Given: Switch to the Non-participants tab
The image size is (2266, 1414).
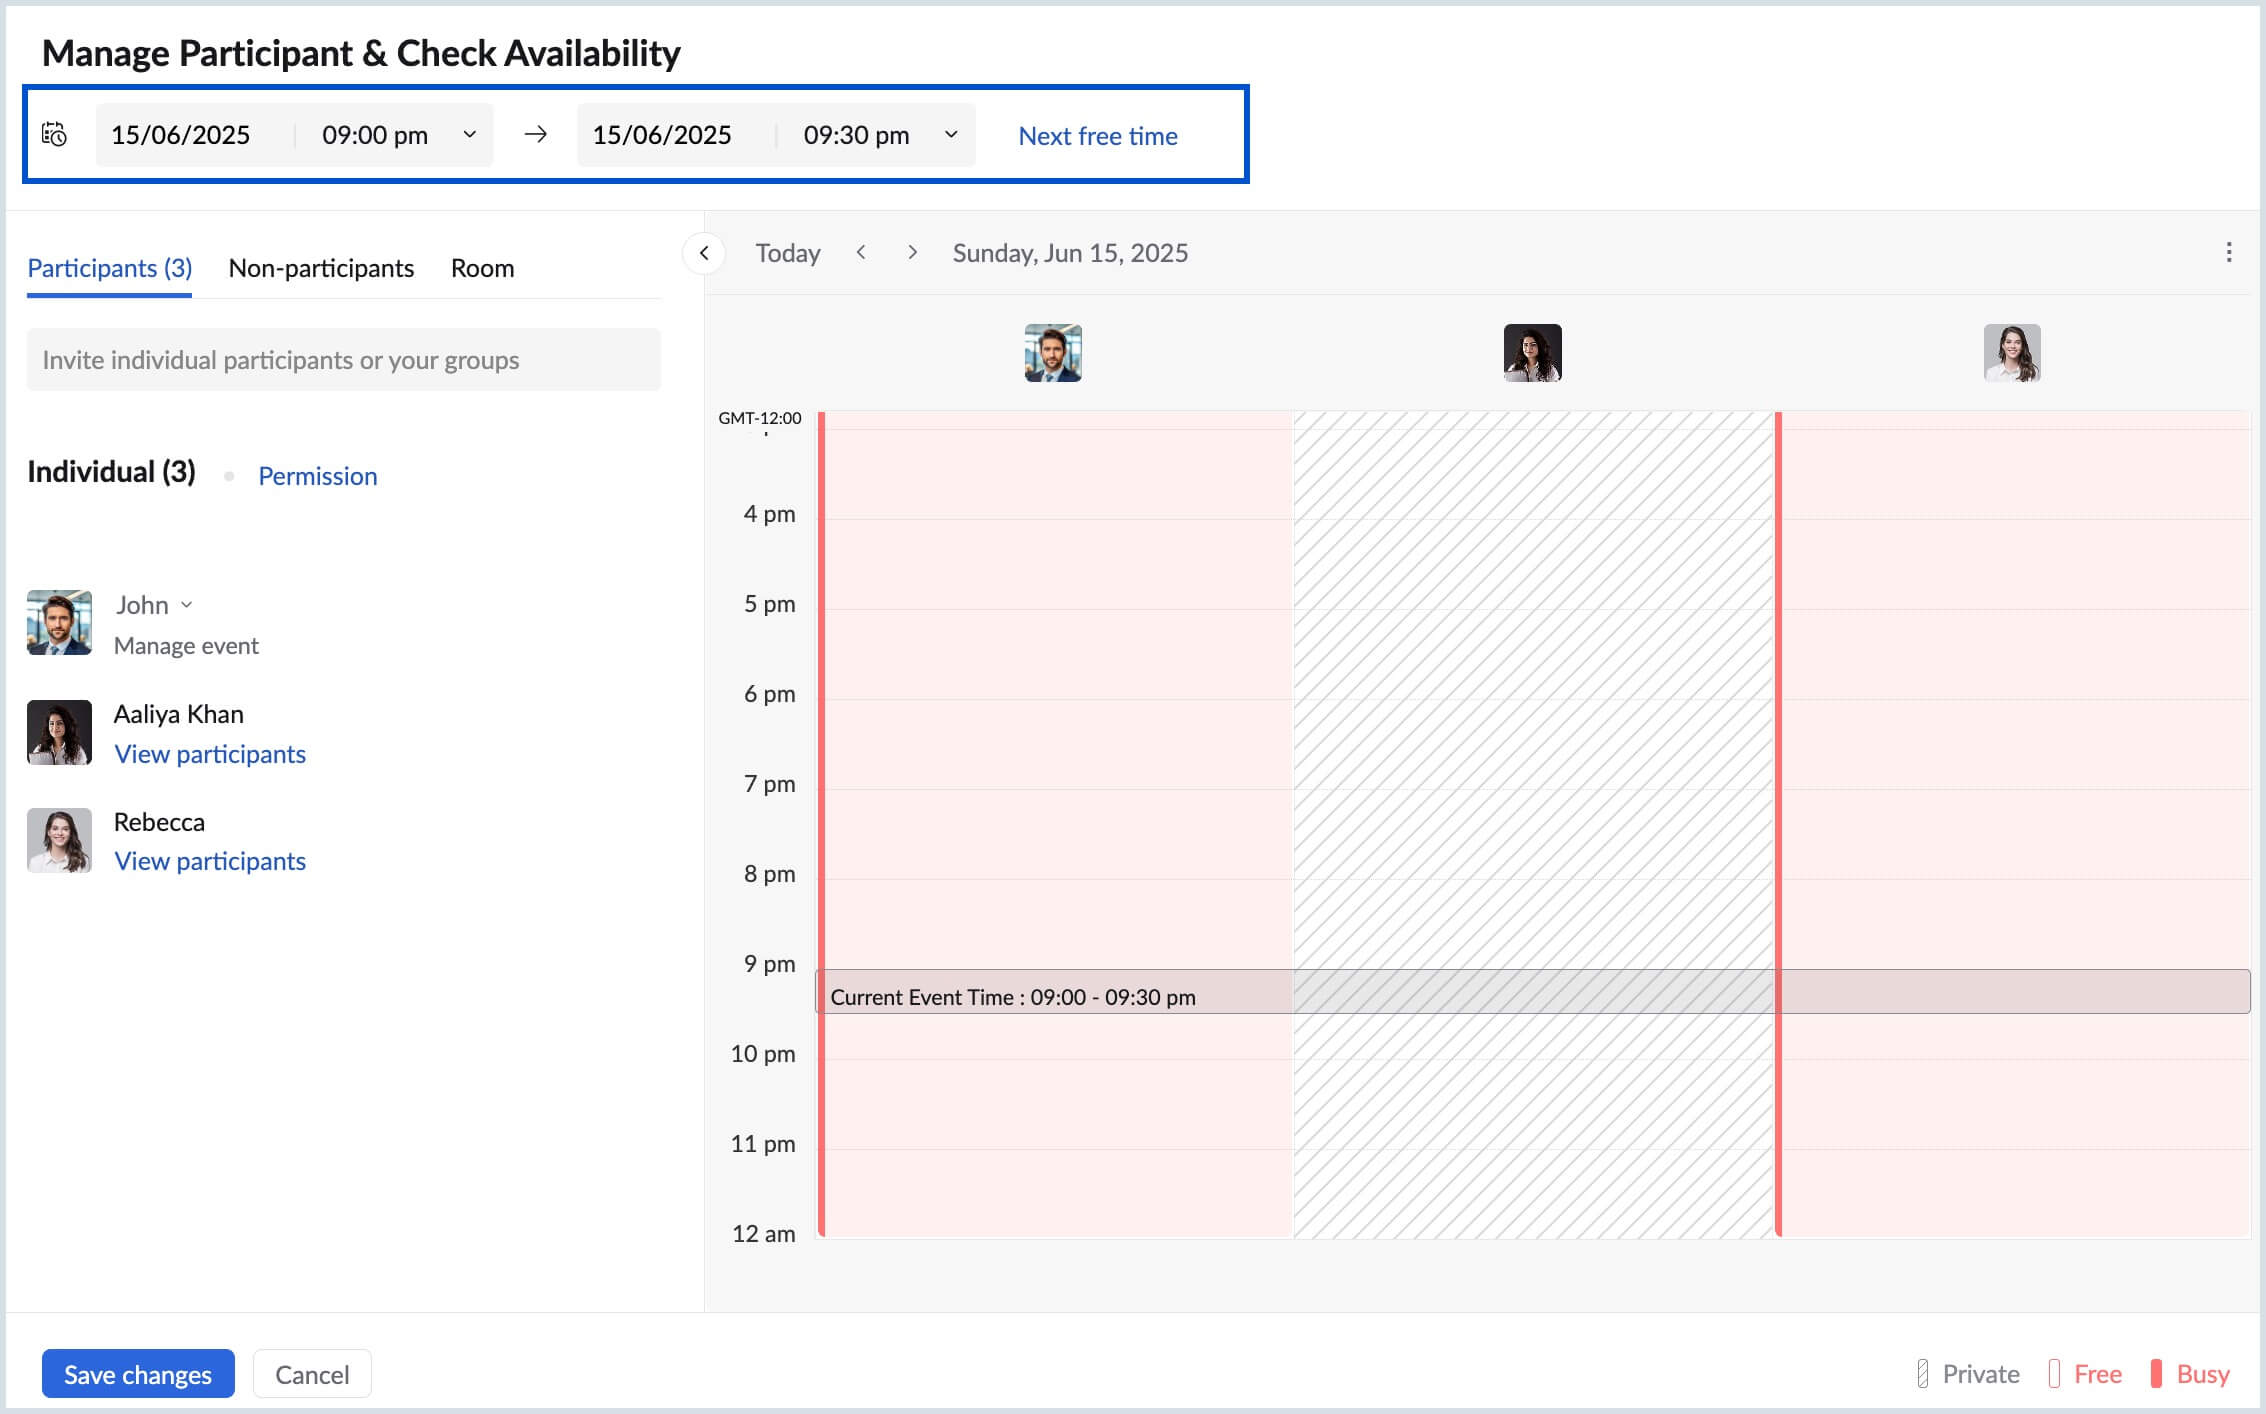Looking at the screenshot, I should (x=321, y=268).
